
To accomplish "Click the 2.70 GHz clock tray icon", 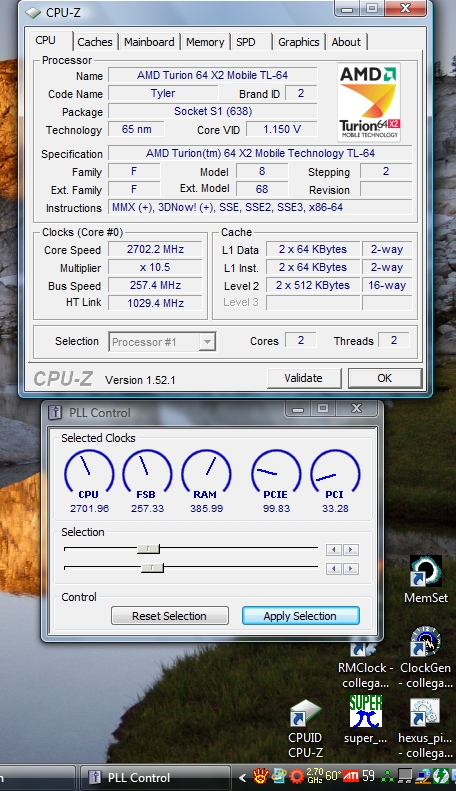I will point(314,776).
